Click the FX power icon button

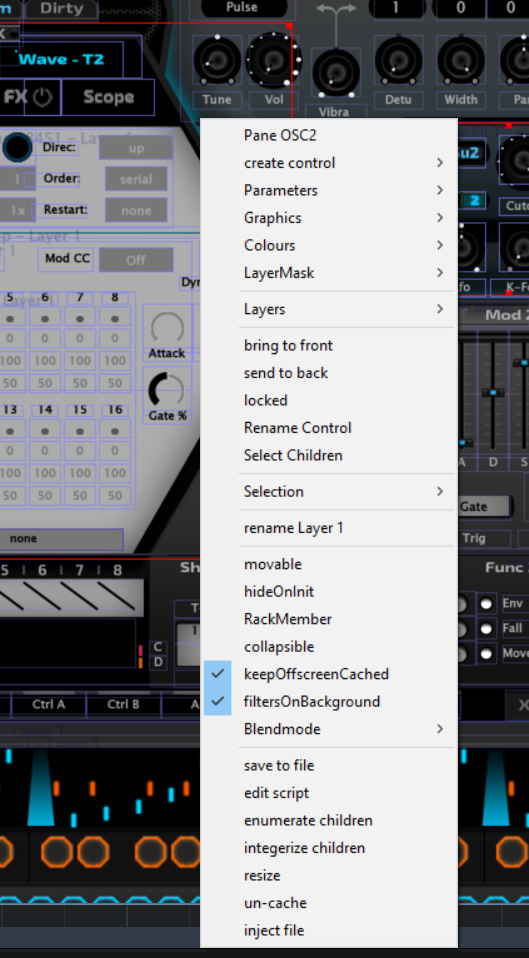coord(42,97)
